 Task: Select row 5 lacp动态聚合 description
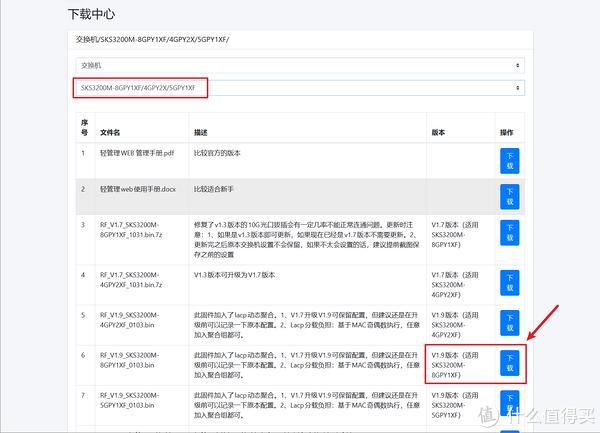(x=307, y=325)
